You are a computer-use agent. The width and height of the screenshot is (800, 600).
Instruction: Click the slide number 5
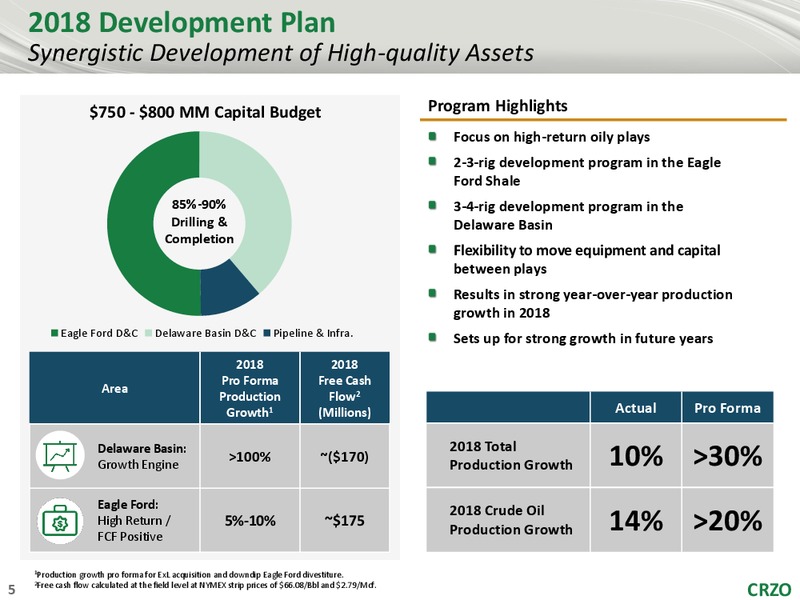pyautogui.click(x=12, y=590)
